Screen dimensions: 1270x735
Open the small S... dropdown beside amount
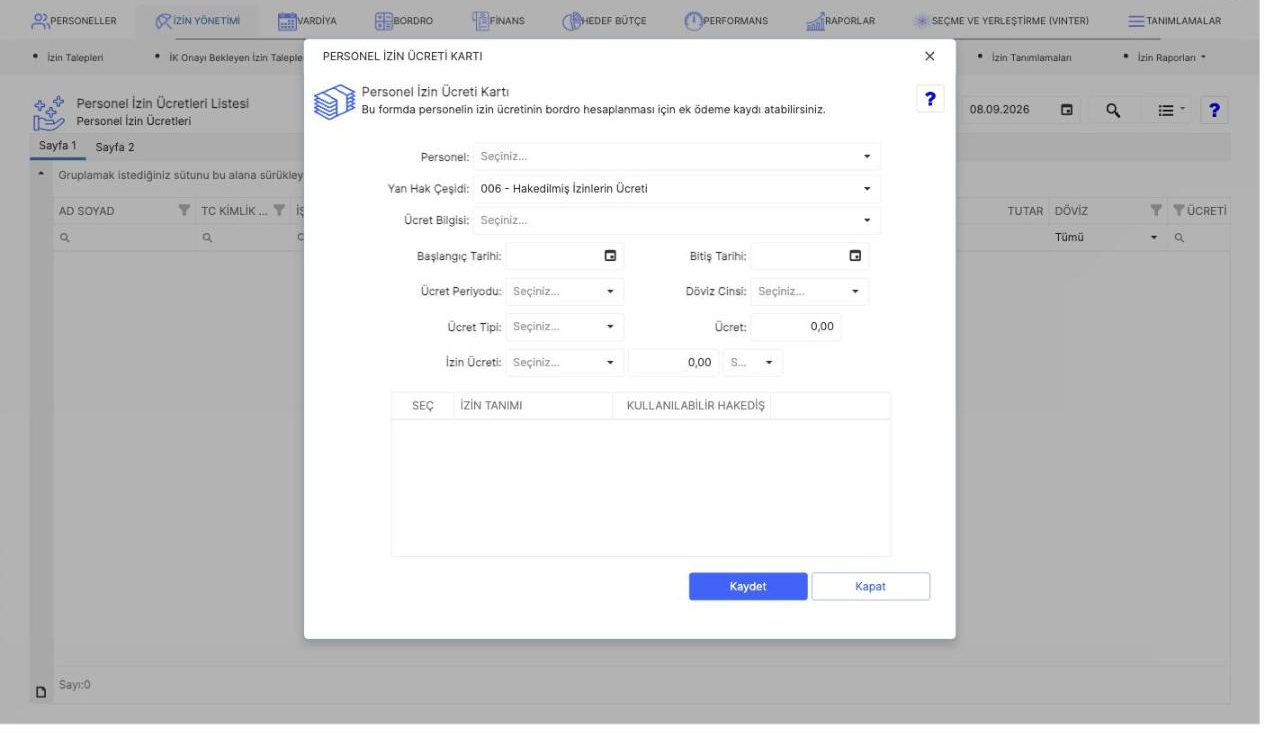tap(768, 363)
